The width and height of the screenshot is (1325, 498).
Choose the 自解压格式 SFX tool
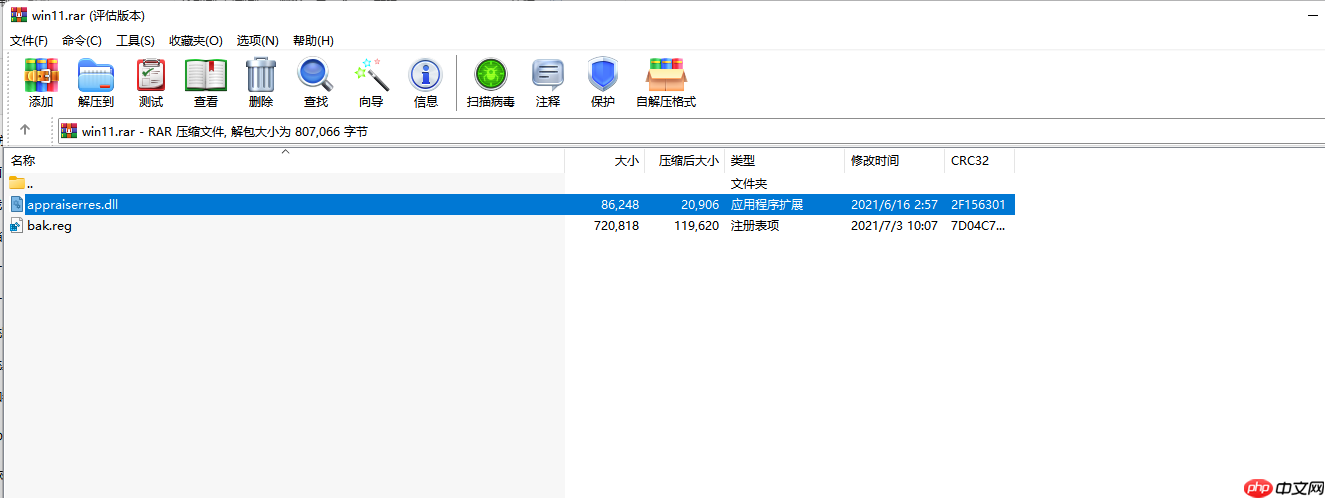tap(666, 75)
